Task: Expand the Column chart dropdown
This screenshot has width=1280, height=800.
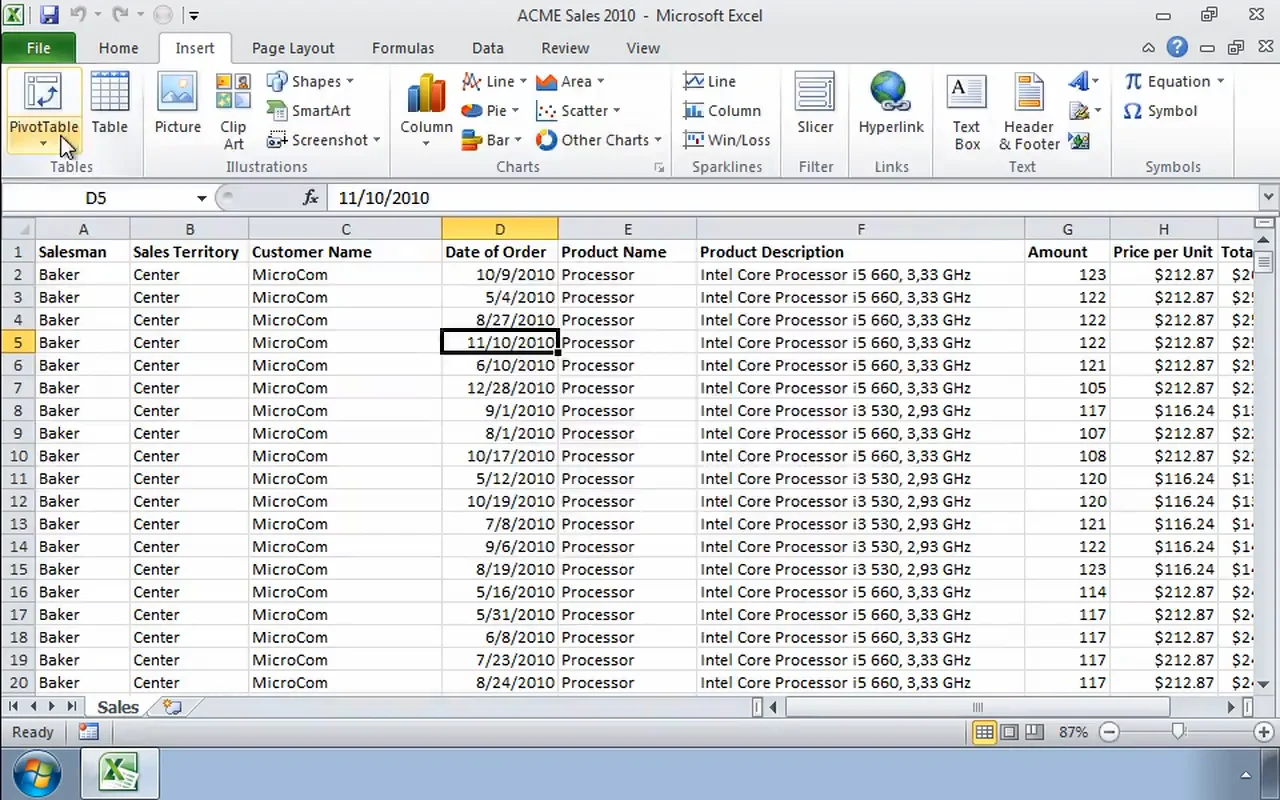Action: point(426,143)
